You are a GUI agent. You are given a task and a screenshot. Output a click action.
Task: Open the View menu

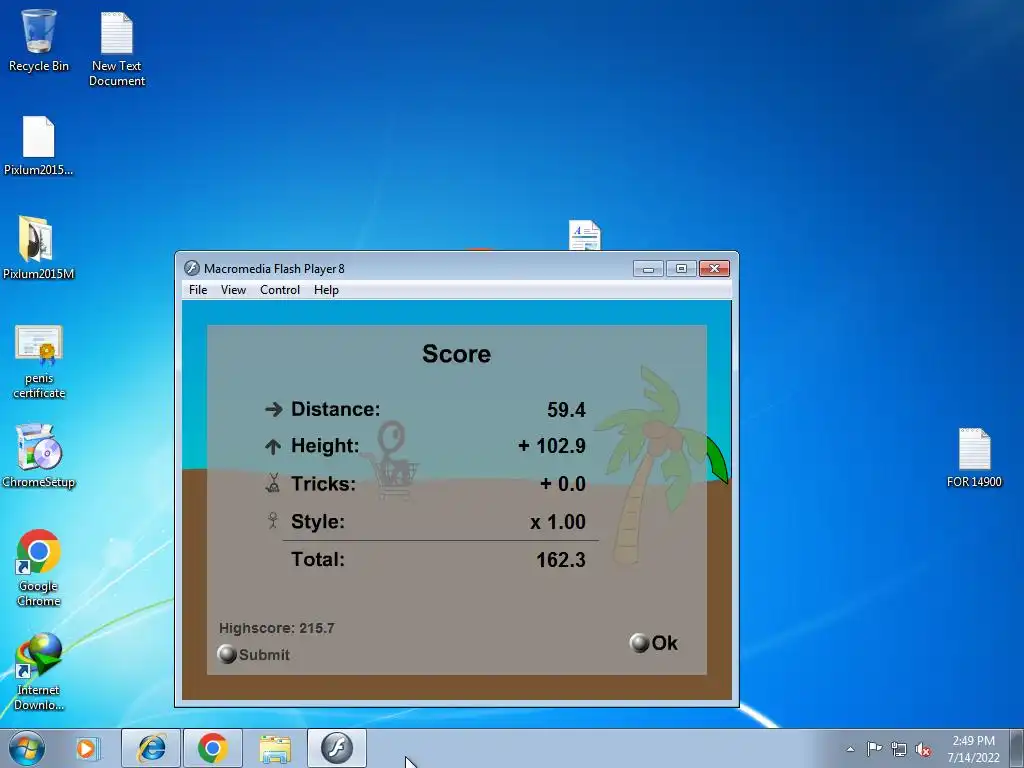pyautogui.click(x=233, y=290)
